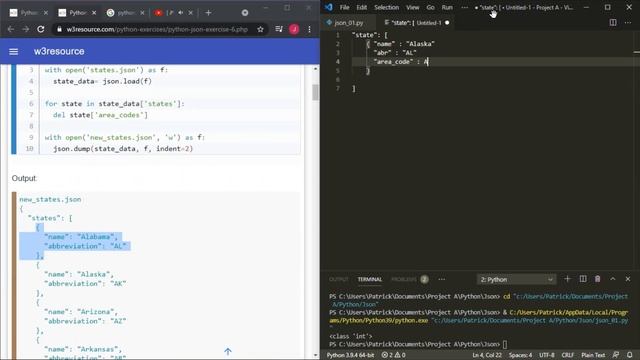Close the terminal panel
The width and height of the screenshot is (640, 360).
[x=628, y=279]
